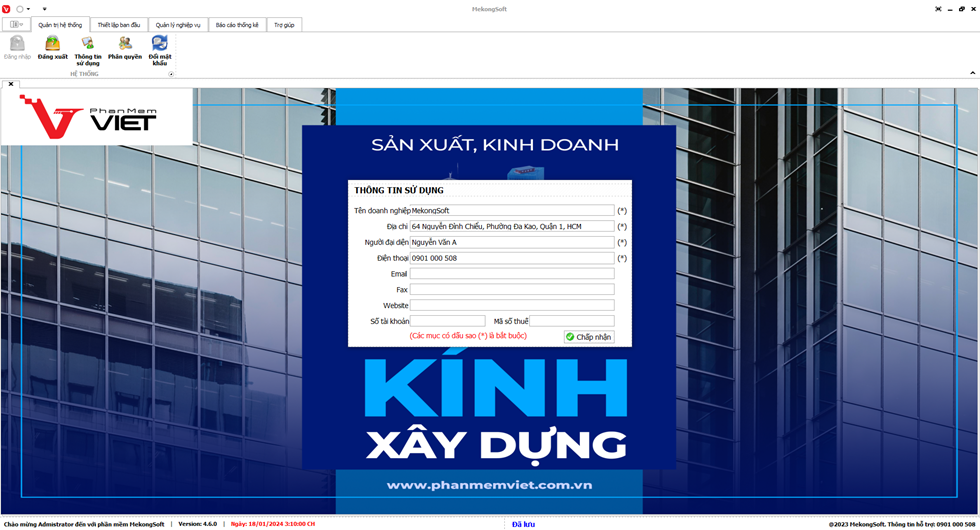The width and height of the screenshot is (980, 530).
Task: Click the Website input field
Action: click(512, 305)
